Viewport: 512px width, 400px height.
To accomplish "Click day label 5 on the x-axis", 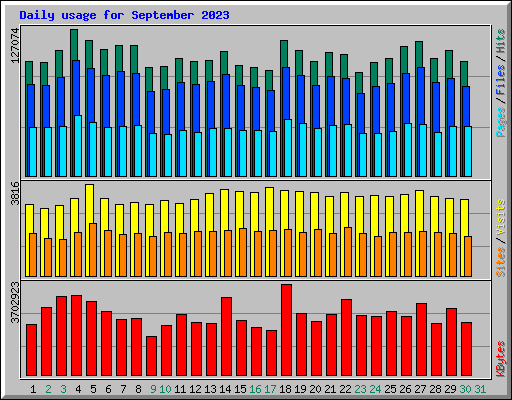I will (93, 389).
